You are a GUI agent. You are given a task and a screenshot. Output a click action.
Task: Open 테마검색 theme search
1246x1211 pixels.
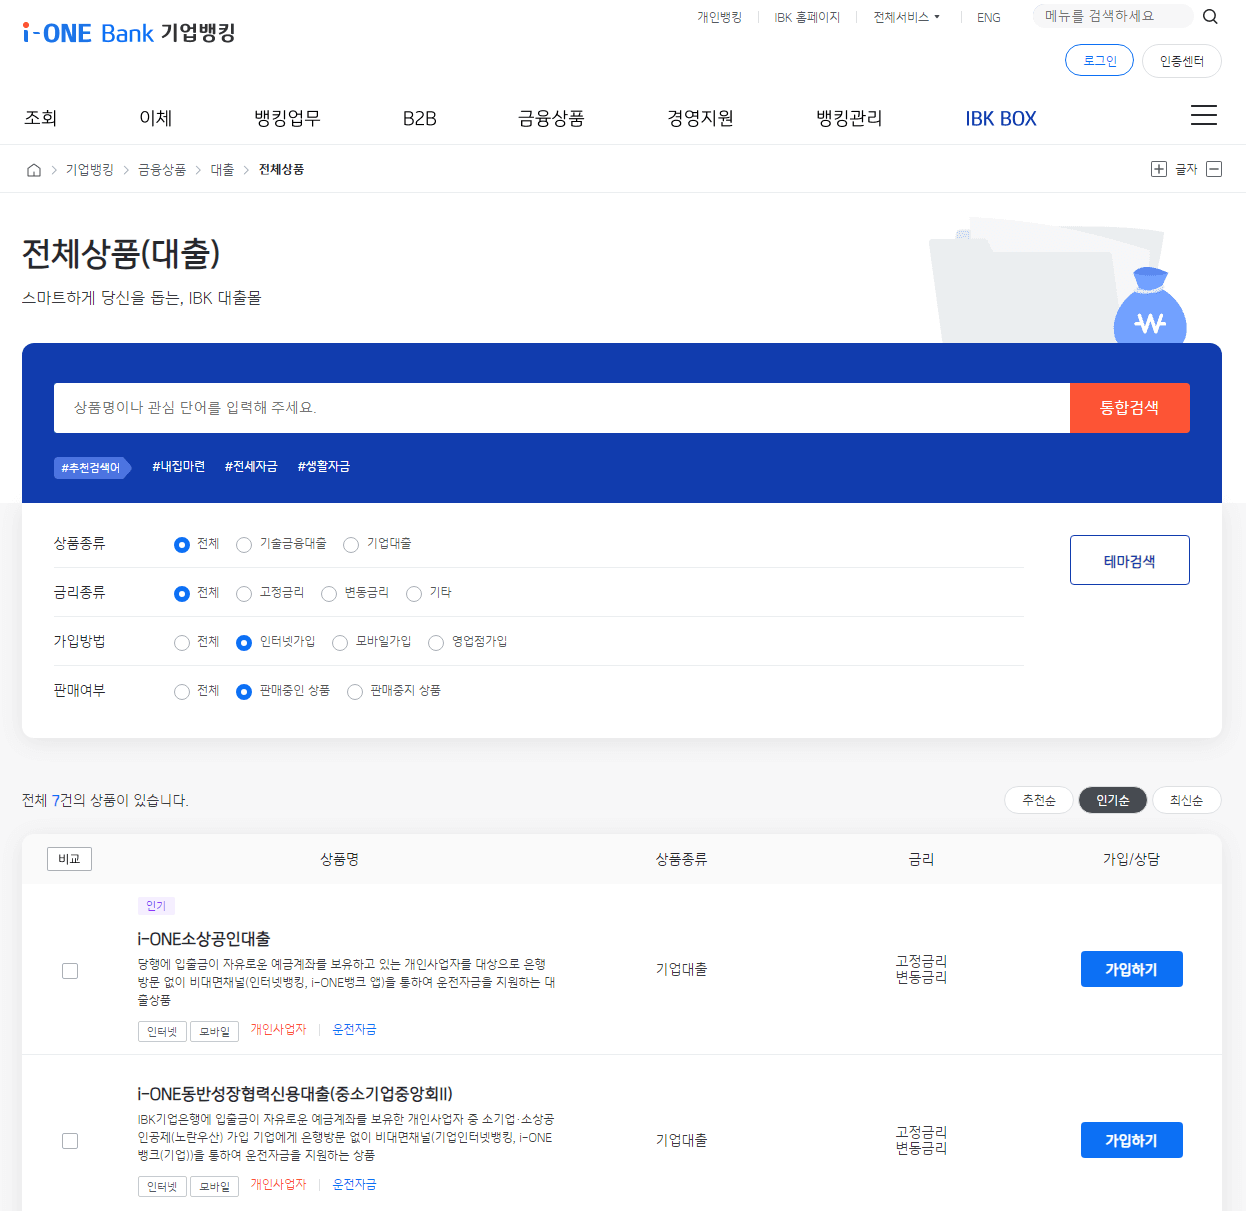pyautogui.click(x=1129, y=560)
